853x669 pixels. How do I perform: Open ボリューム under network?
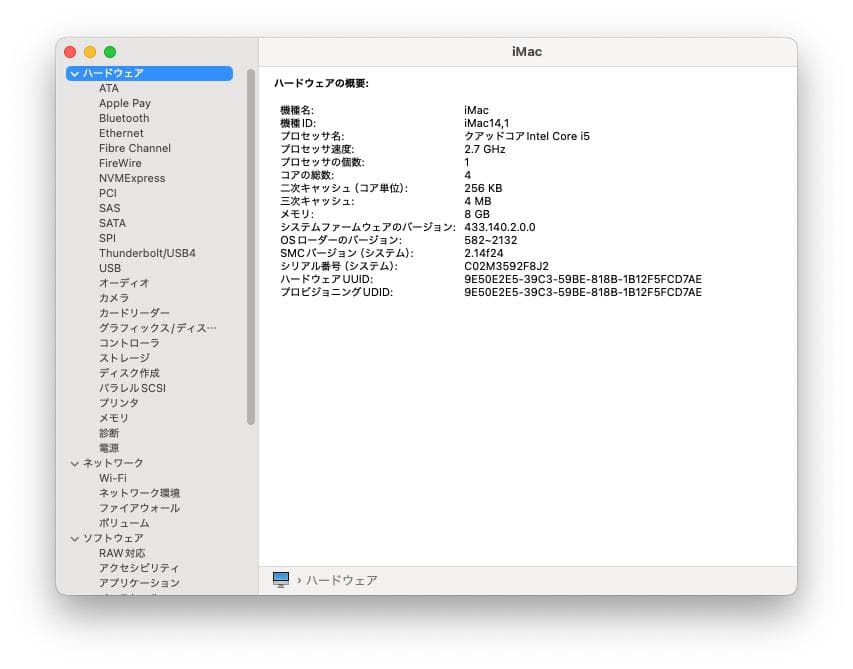click(x=124, y=523)
